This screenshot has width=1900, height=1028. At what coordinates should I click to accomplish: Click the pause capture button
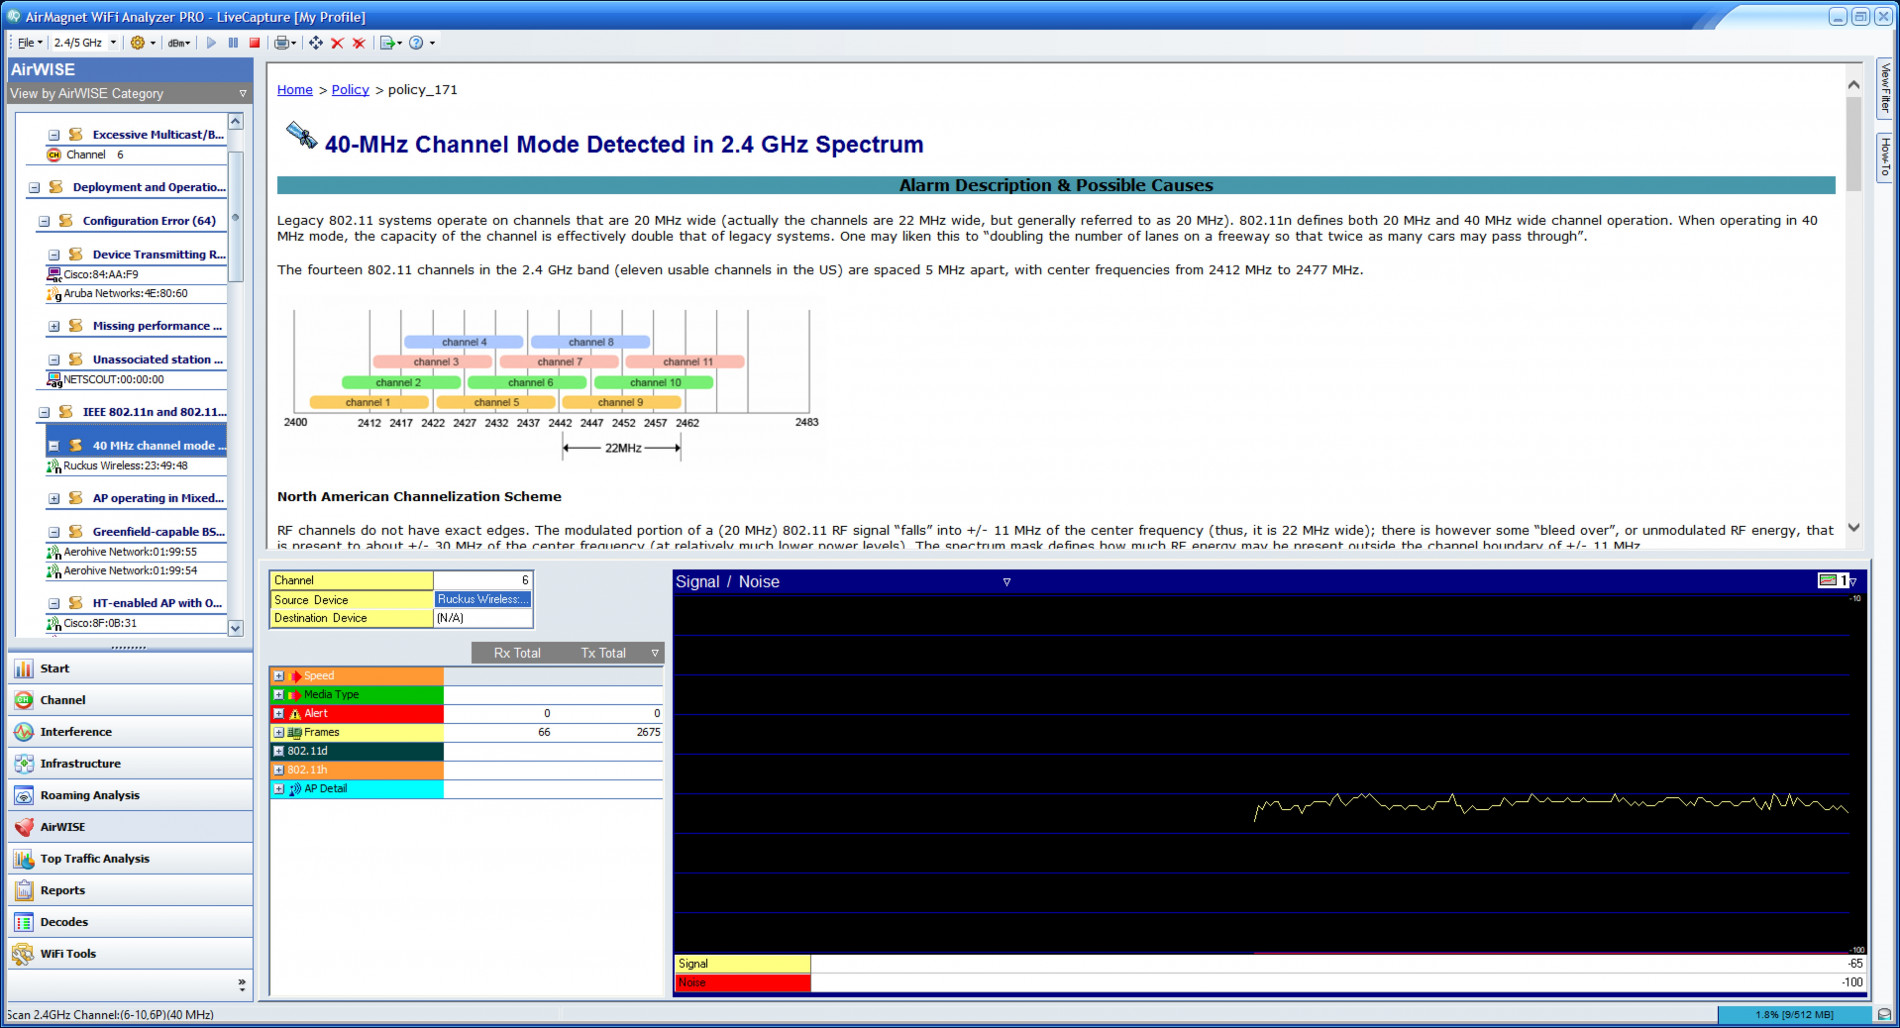click(x=233, y=43)
